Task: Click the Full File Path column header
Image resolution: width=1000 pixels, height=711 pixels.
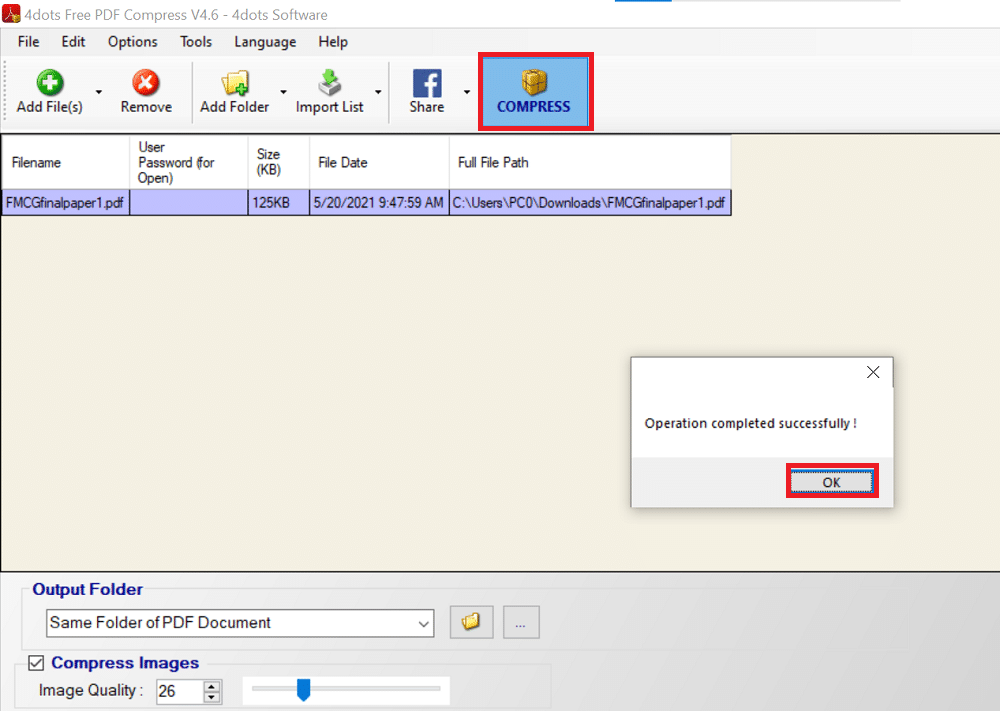Action: click(x=590, y=163)
